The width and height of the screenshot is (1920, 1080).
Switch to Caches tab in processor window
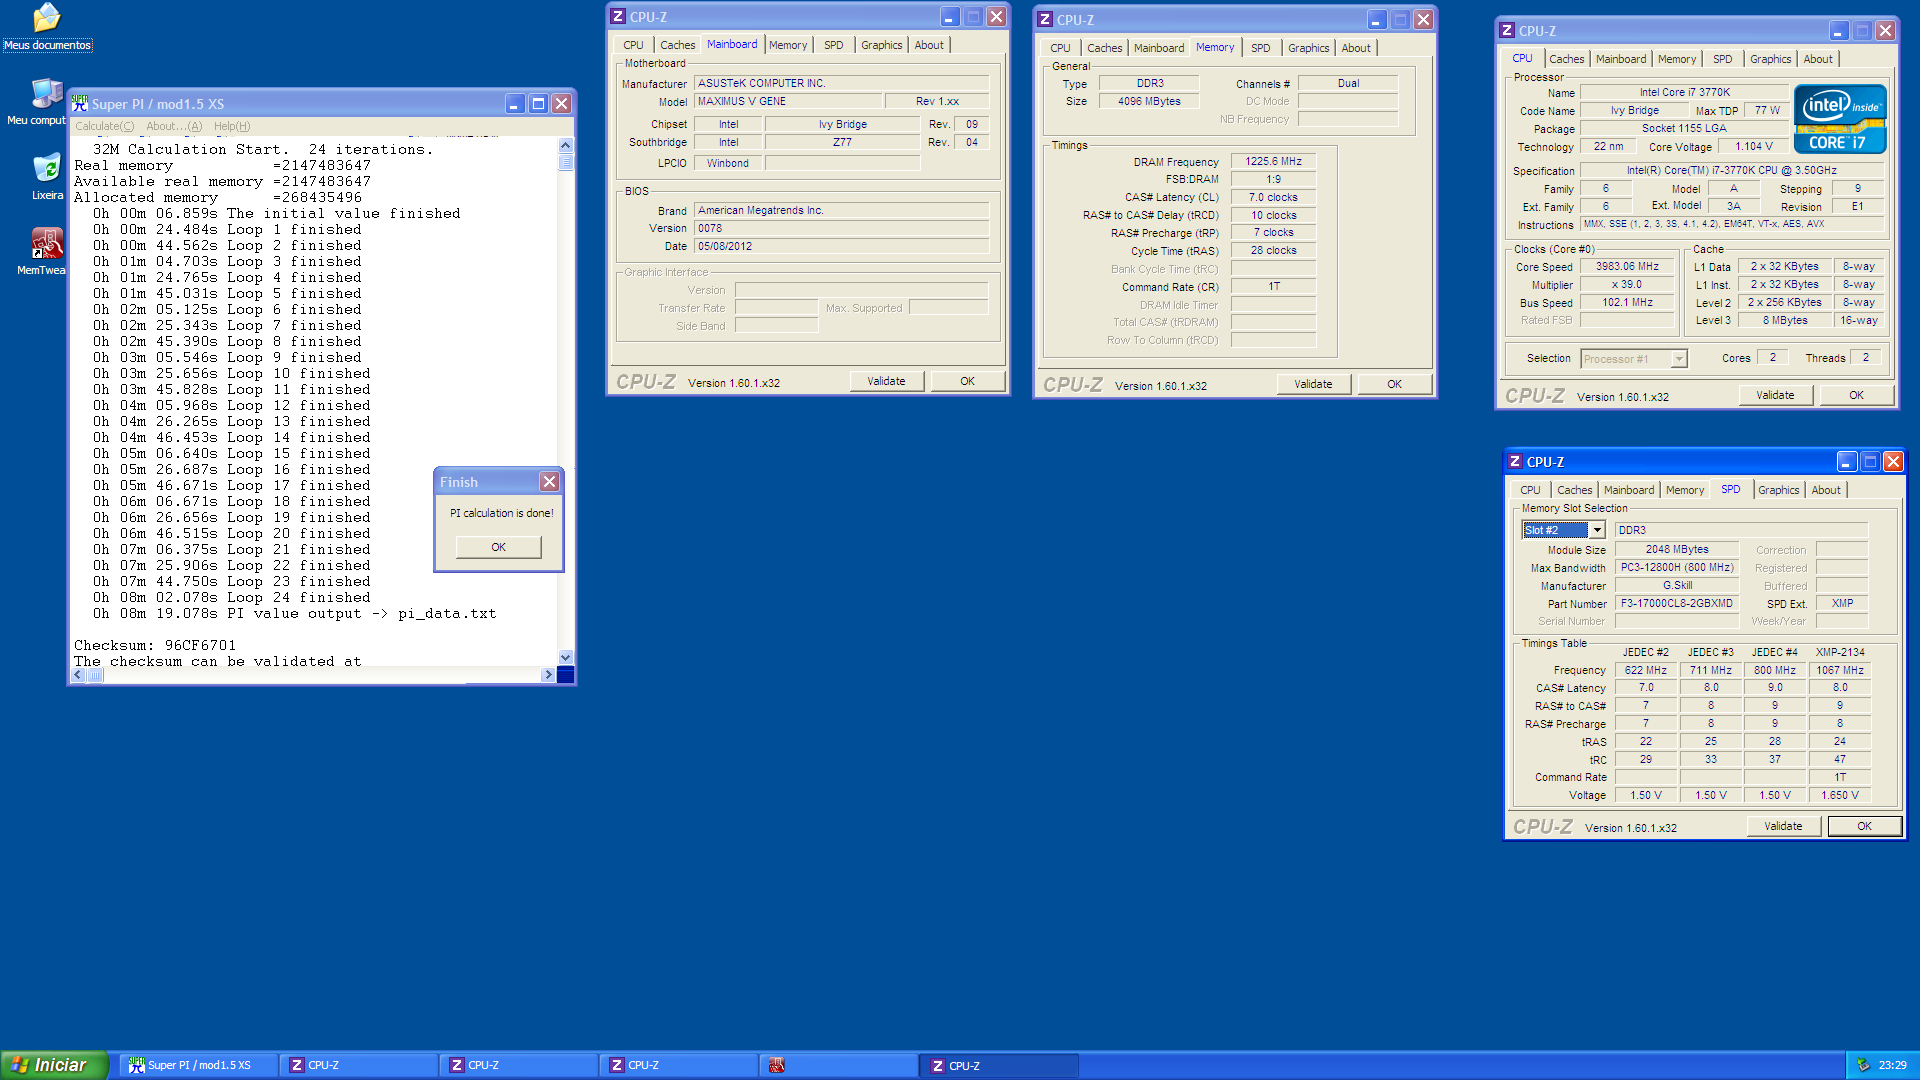[x=1566, y=59]
